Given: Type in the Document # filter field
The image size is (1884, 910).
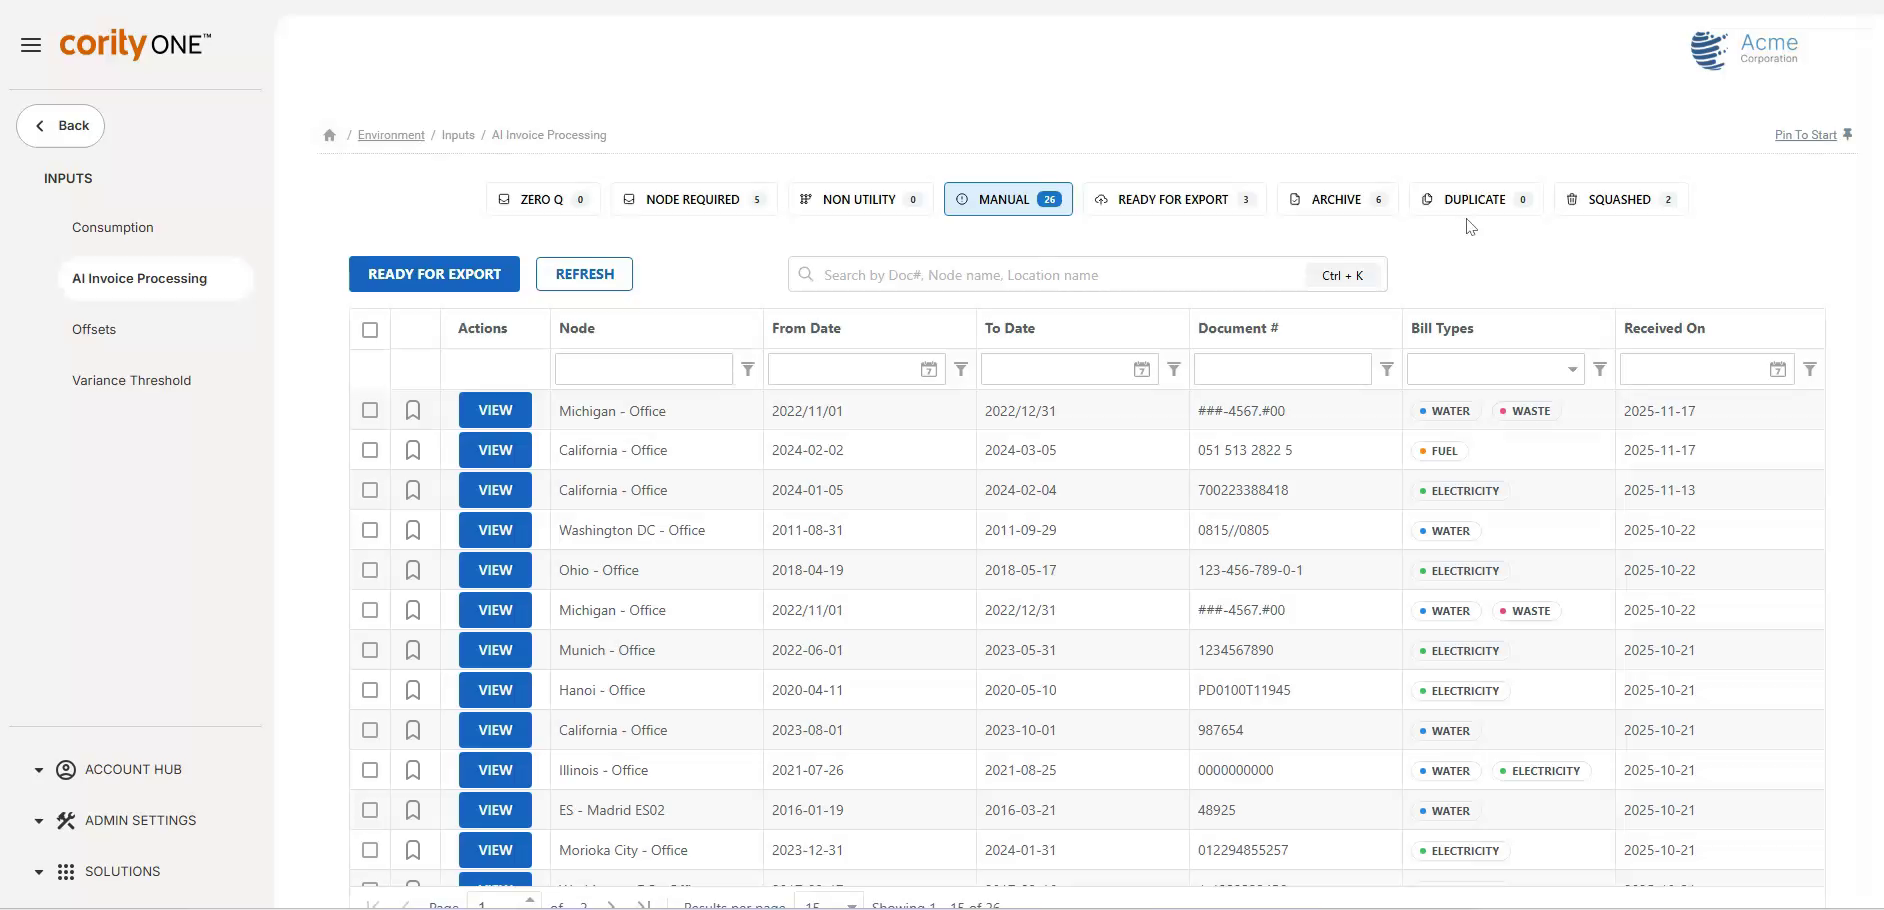Looking at the screenshot, I should (1281, 369).
